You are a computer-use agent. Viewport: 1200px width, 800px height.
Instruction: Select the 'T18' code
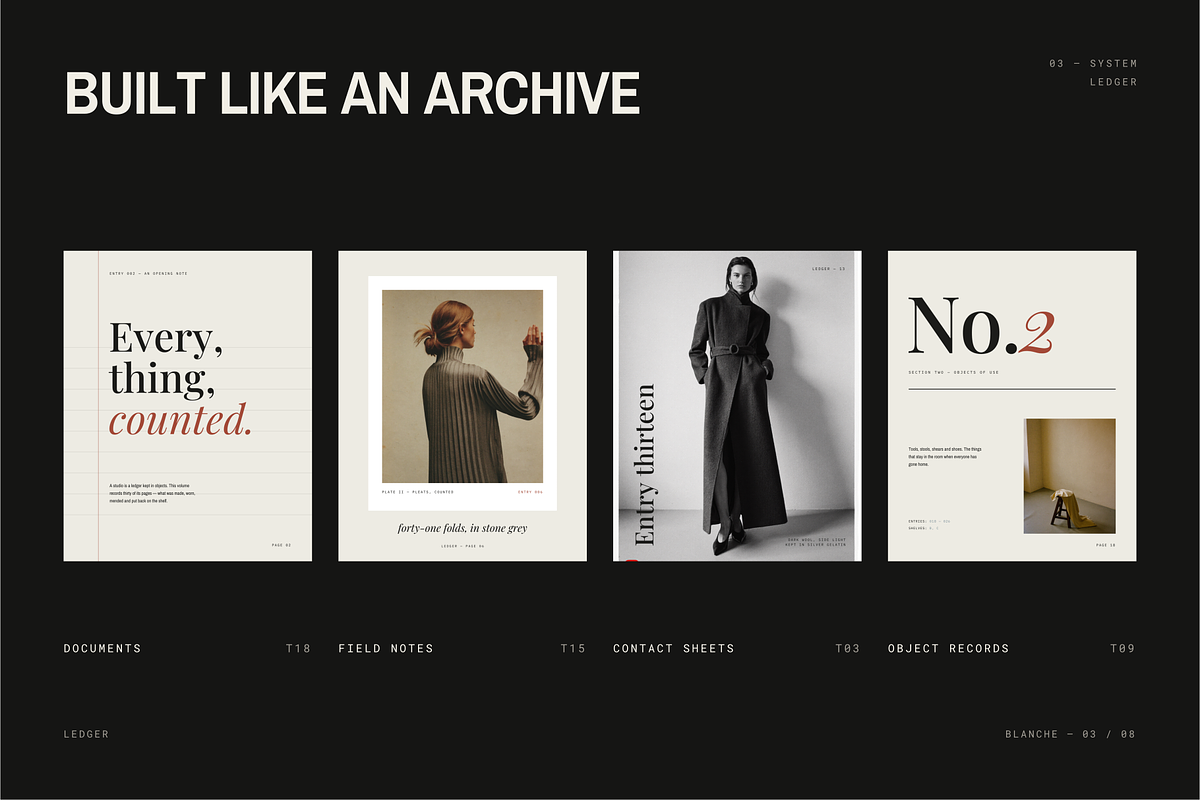[x=298, y=648]
